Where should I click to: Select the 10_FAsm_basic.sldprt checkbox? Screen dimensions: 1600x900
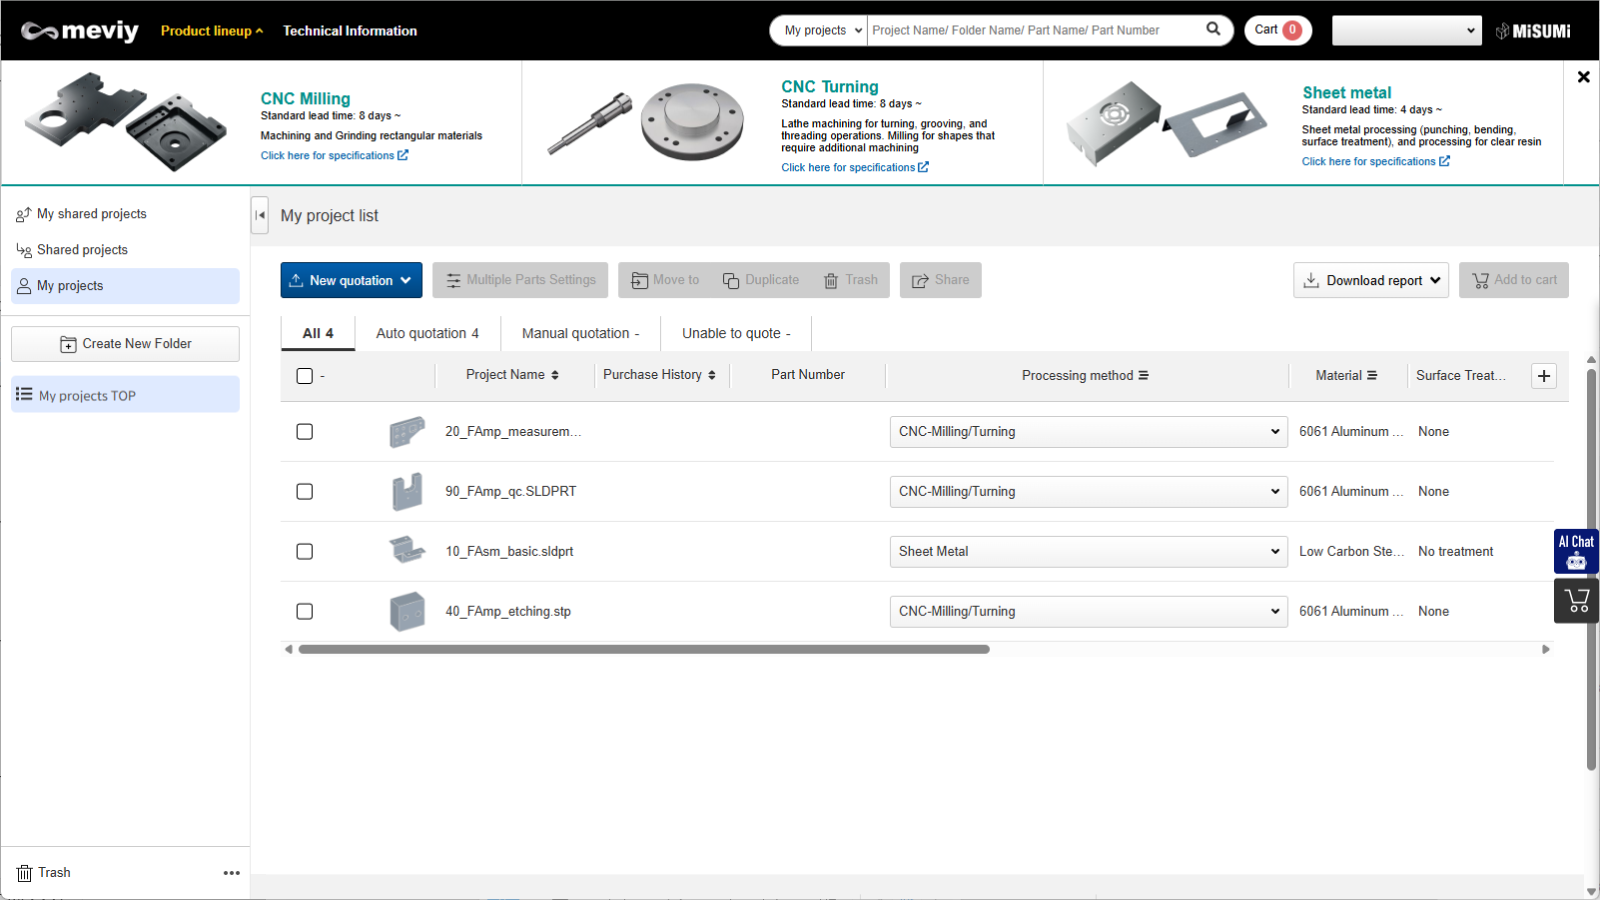coord(305,552)
